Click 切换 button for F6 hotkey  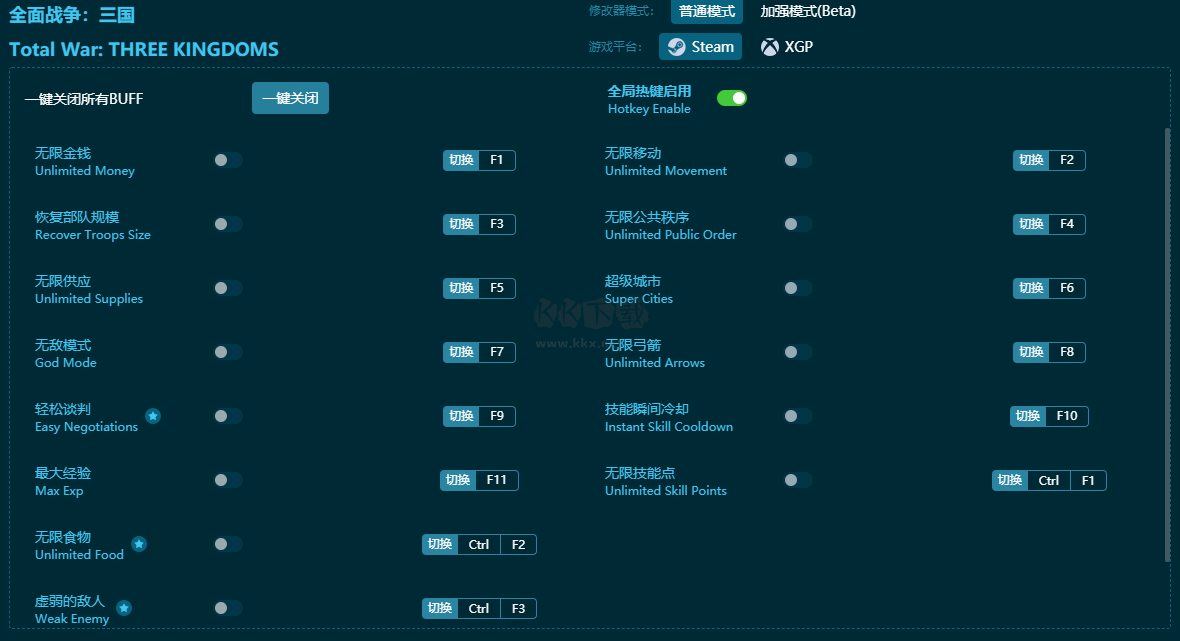click(x=1030, y=288)
